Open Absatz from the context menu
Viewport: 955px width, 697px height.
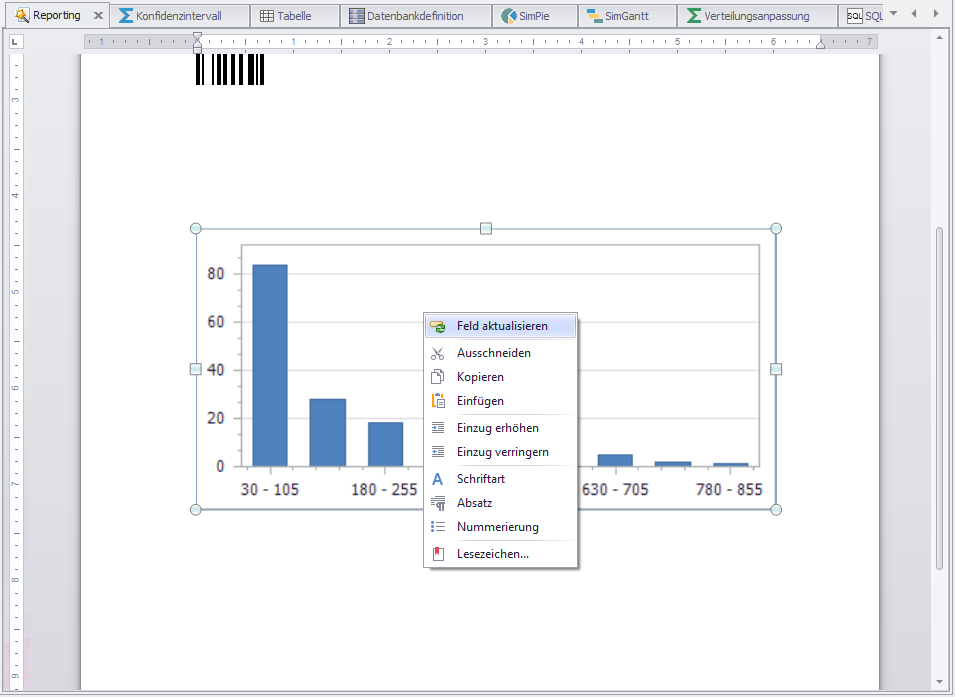pos(500,503)
